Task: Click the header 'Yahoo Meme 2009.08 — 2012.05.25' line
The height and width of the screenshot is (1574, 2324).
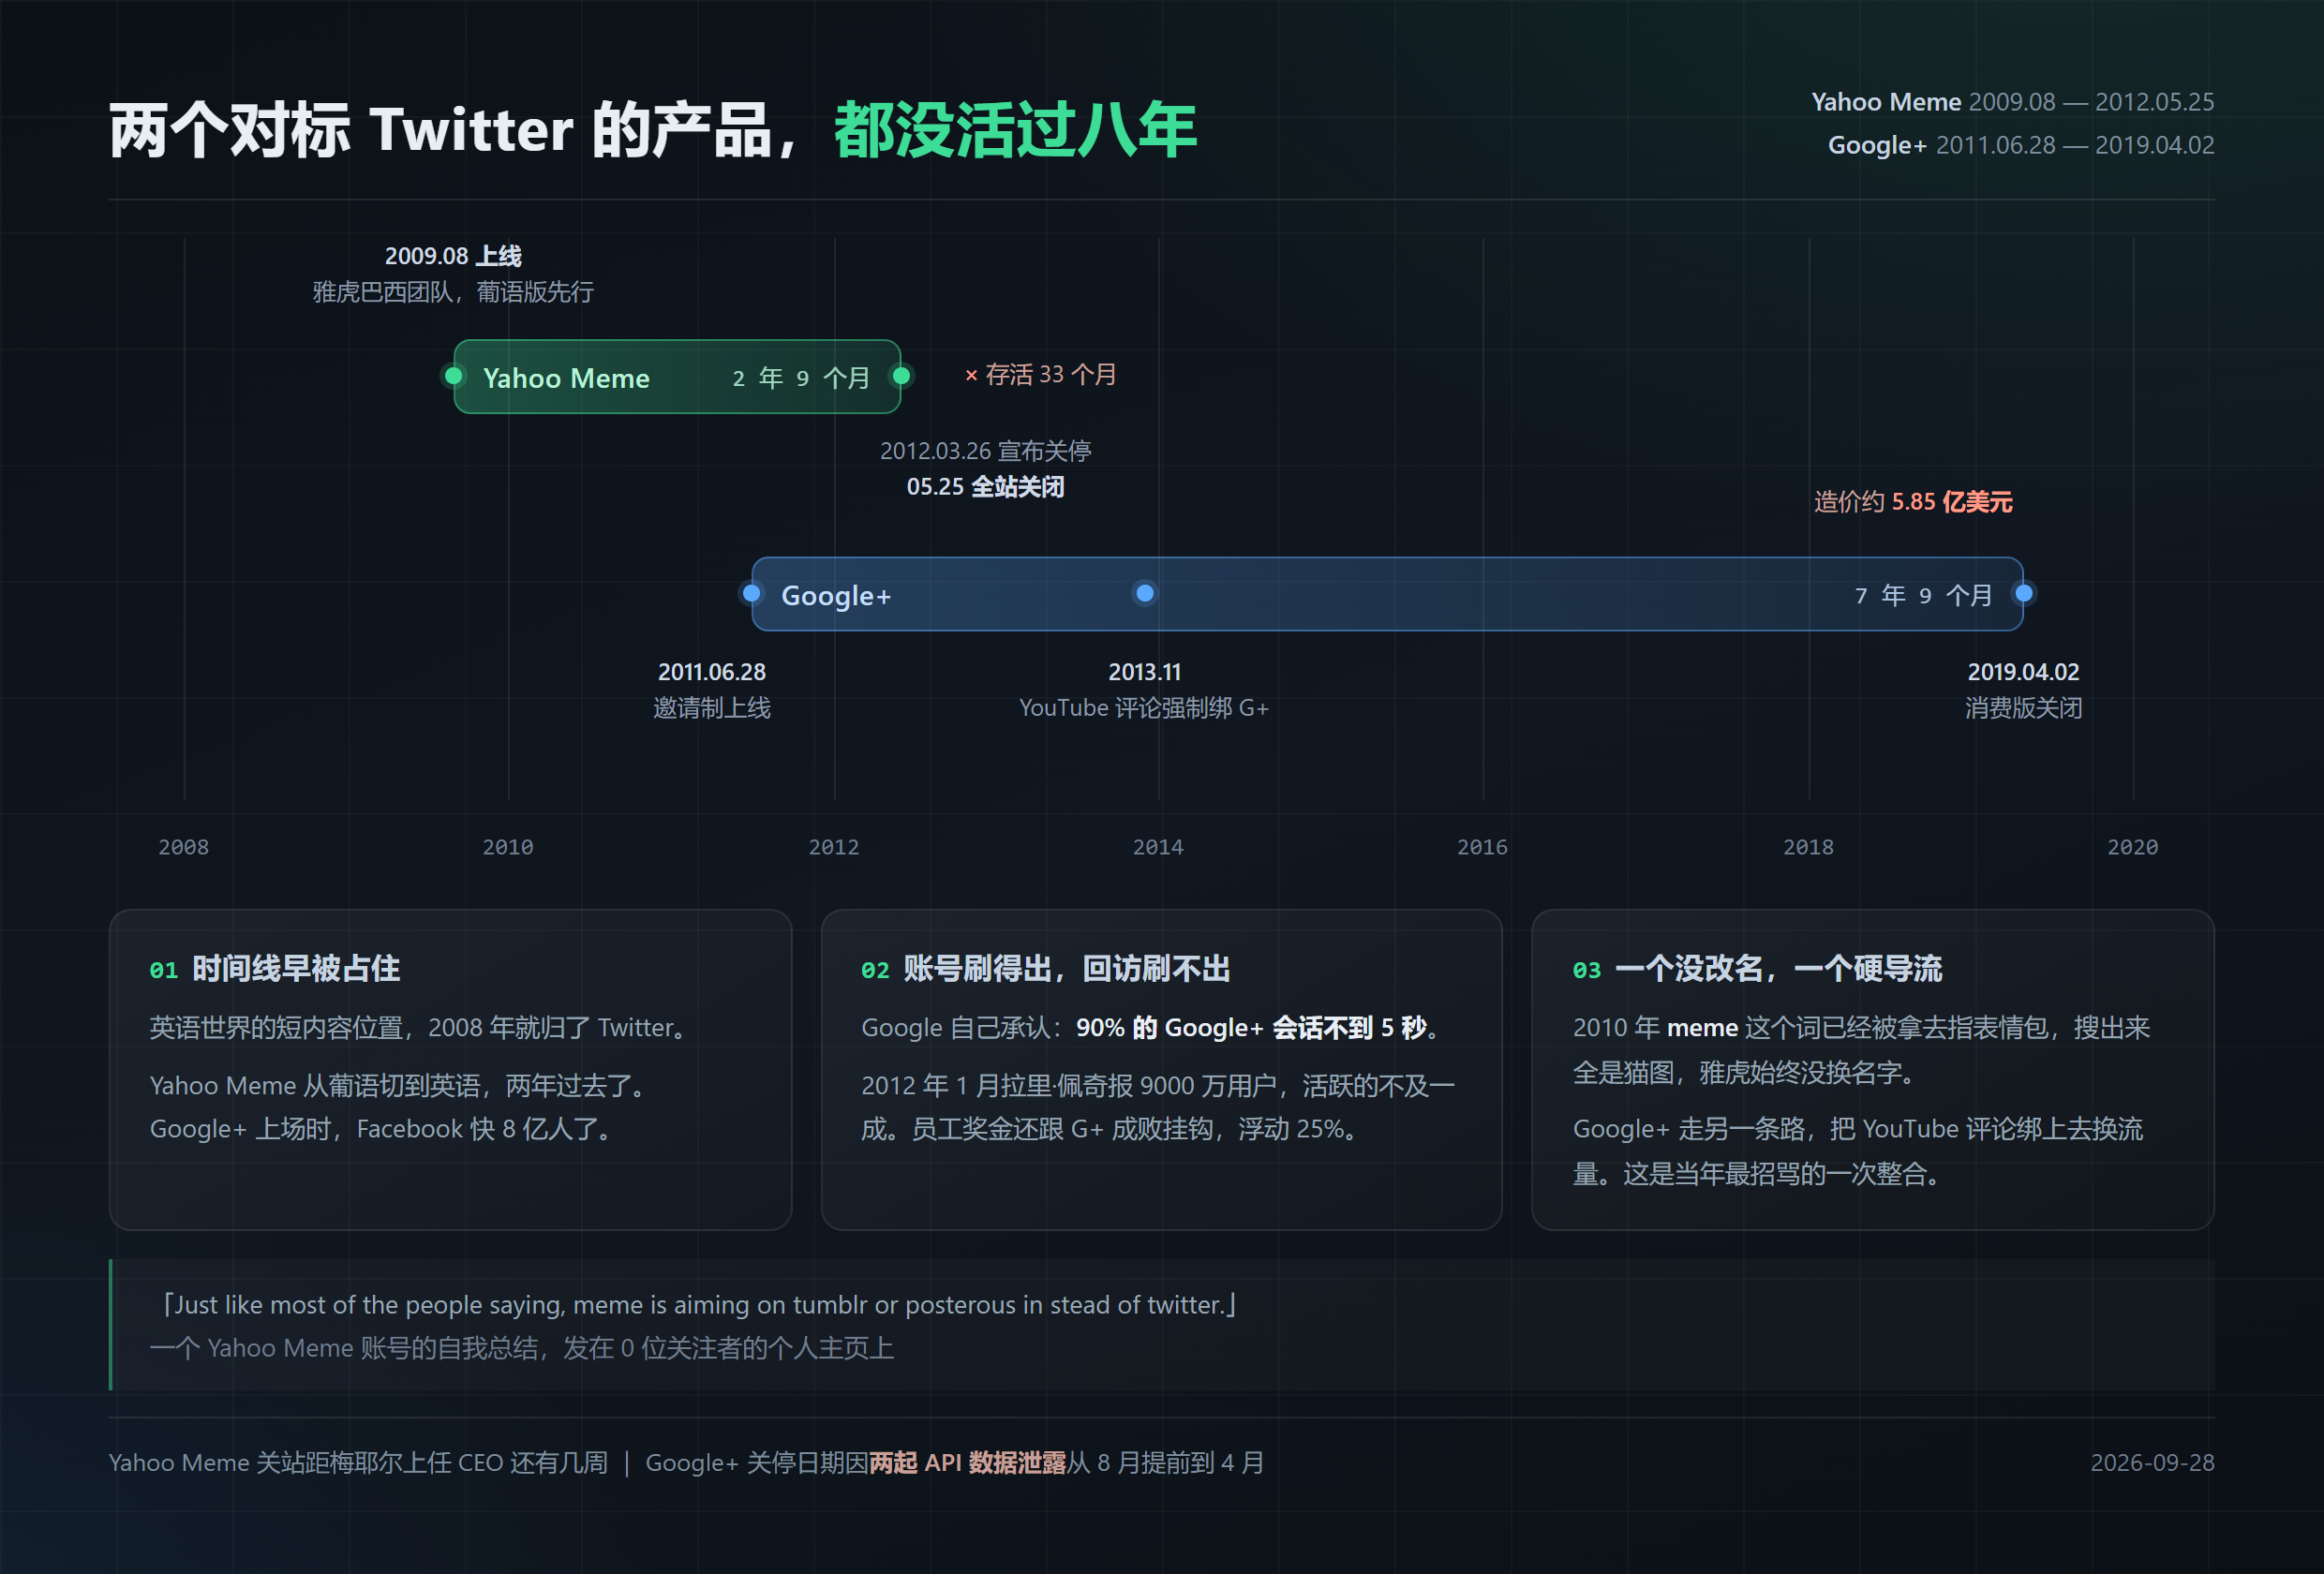Action: point(2013,102)
